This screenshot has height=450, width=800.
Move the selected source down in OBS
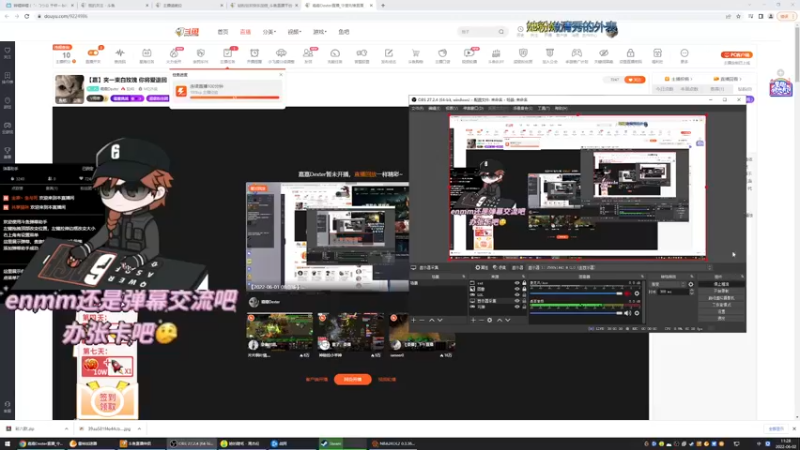(508, 320)
